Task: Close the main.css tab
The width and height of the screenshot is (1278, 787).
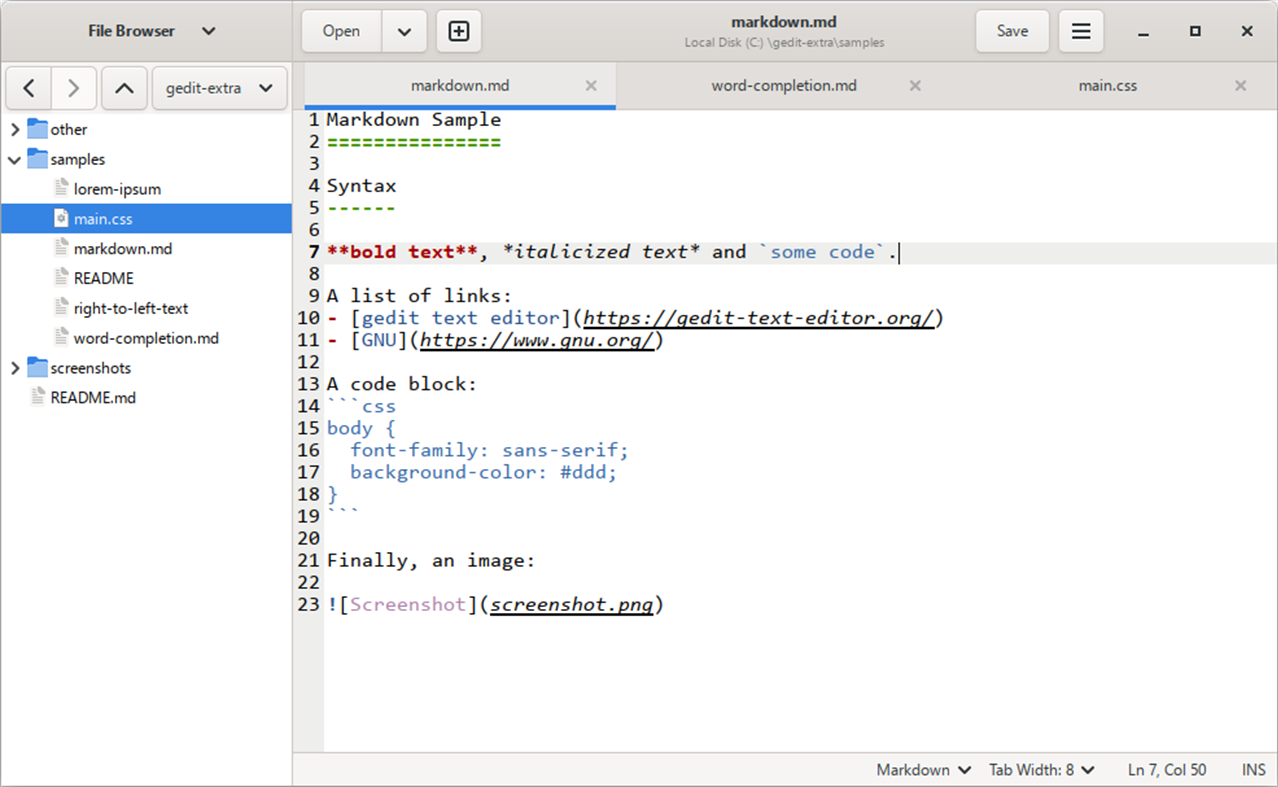Action: (x=1241, y=86)
